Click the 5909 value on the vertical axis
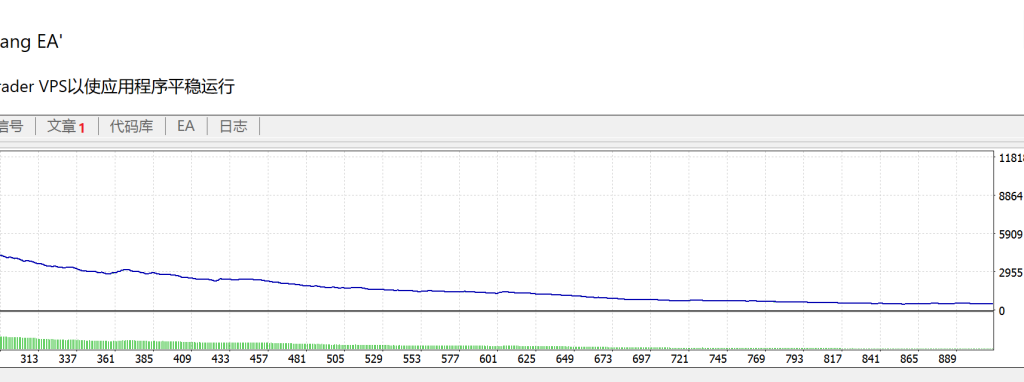 1011,234
